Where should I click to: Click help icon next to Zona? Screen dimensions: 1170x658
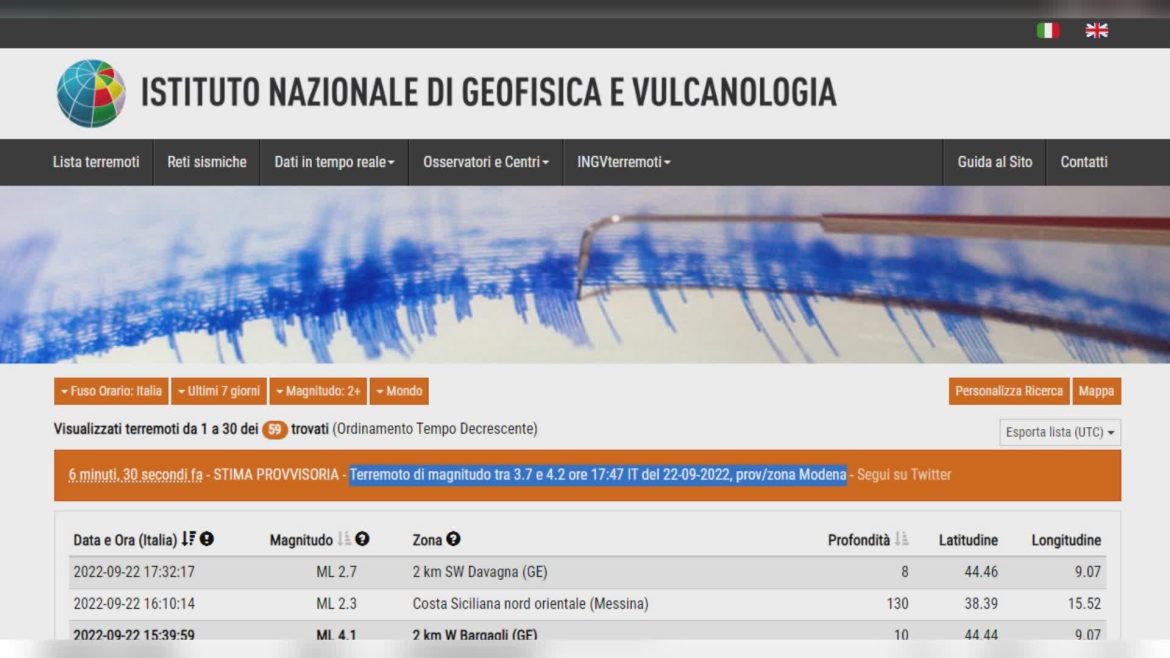[453, 539]
